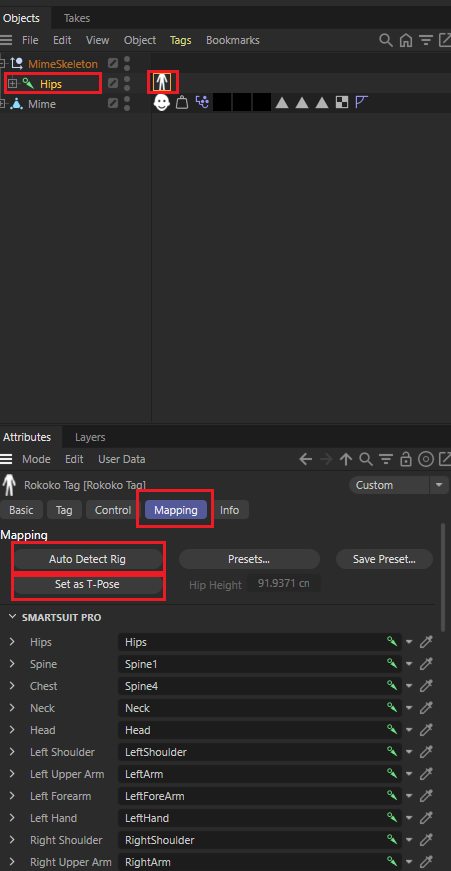
Task: Click the lock icon in Attributes manager
Action: [406, 459]
